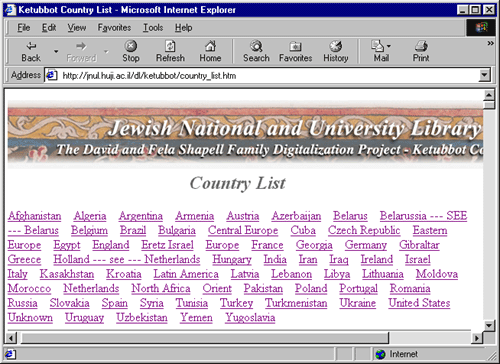500x364 pixels.
Task: Click the Back toolbar button
Action: (31, 52)
